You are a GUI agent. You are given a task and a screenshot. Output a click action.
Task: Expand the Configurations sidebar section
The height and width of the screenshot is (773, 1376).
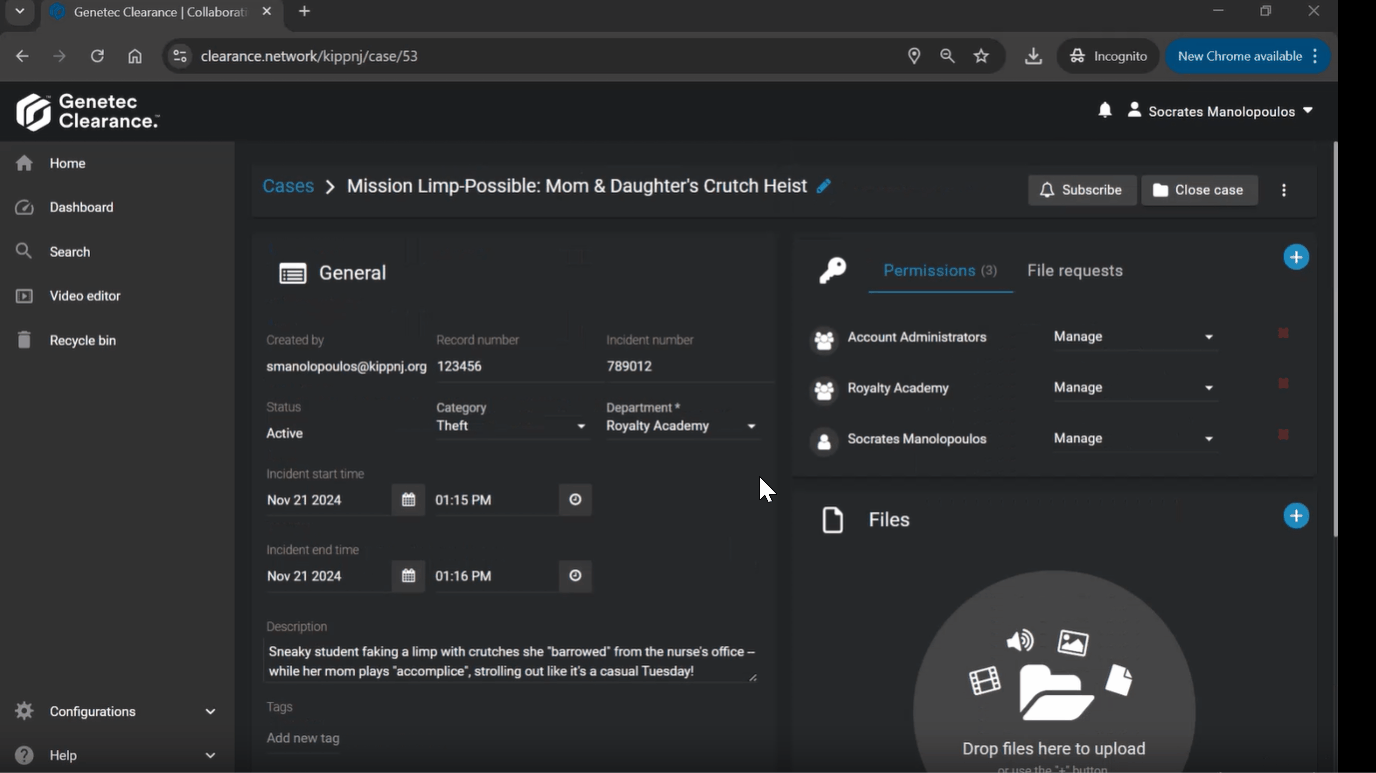(115, 711)
